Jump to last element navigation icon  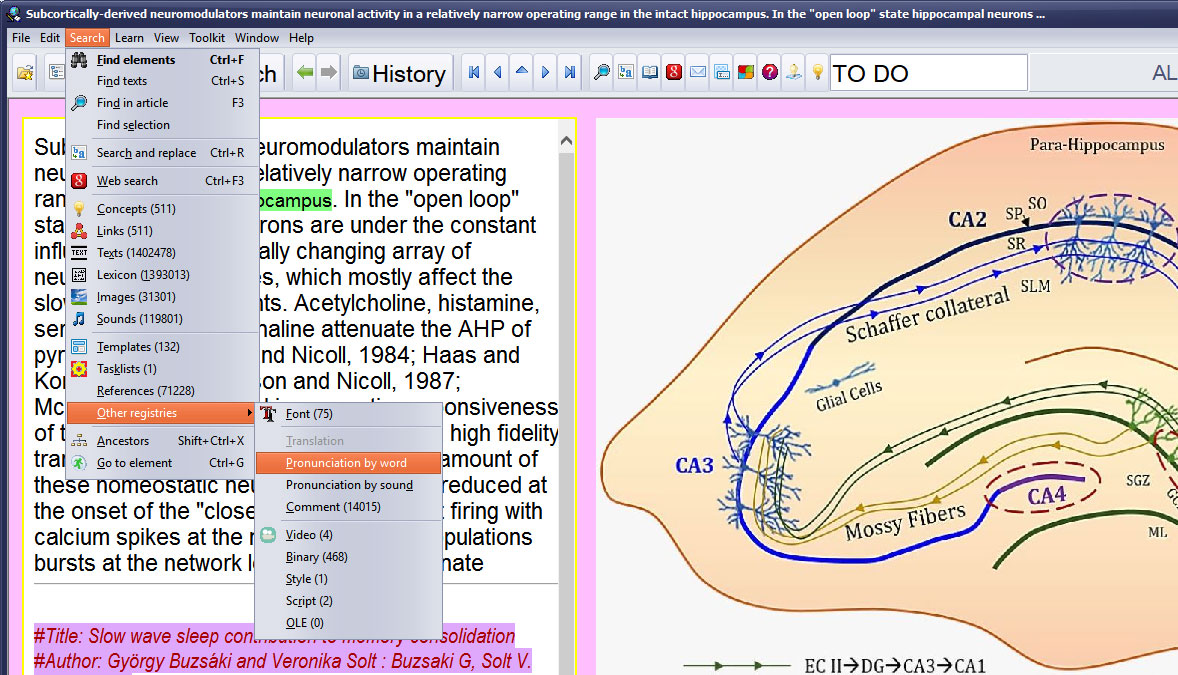(x=569, y=73)
